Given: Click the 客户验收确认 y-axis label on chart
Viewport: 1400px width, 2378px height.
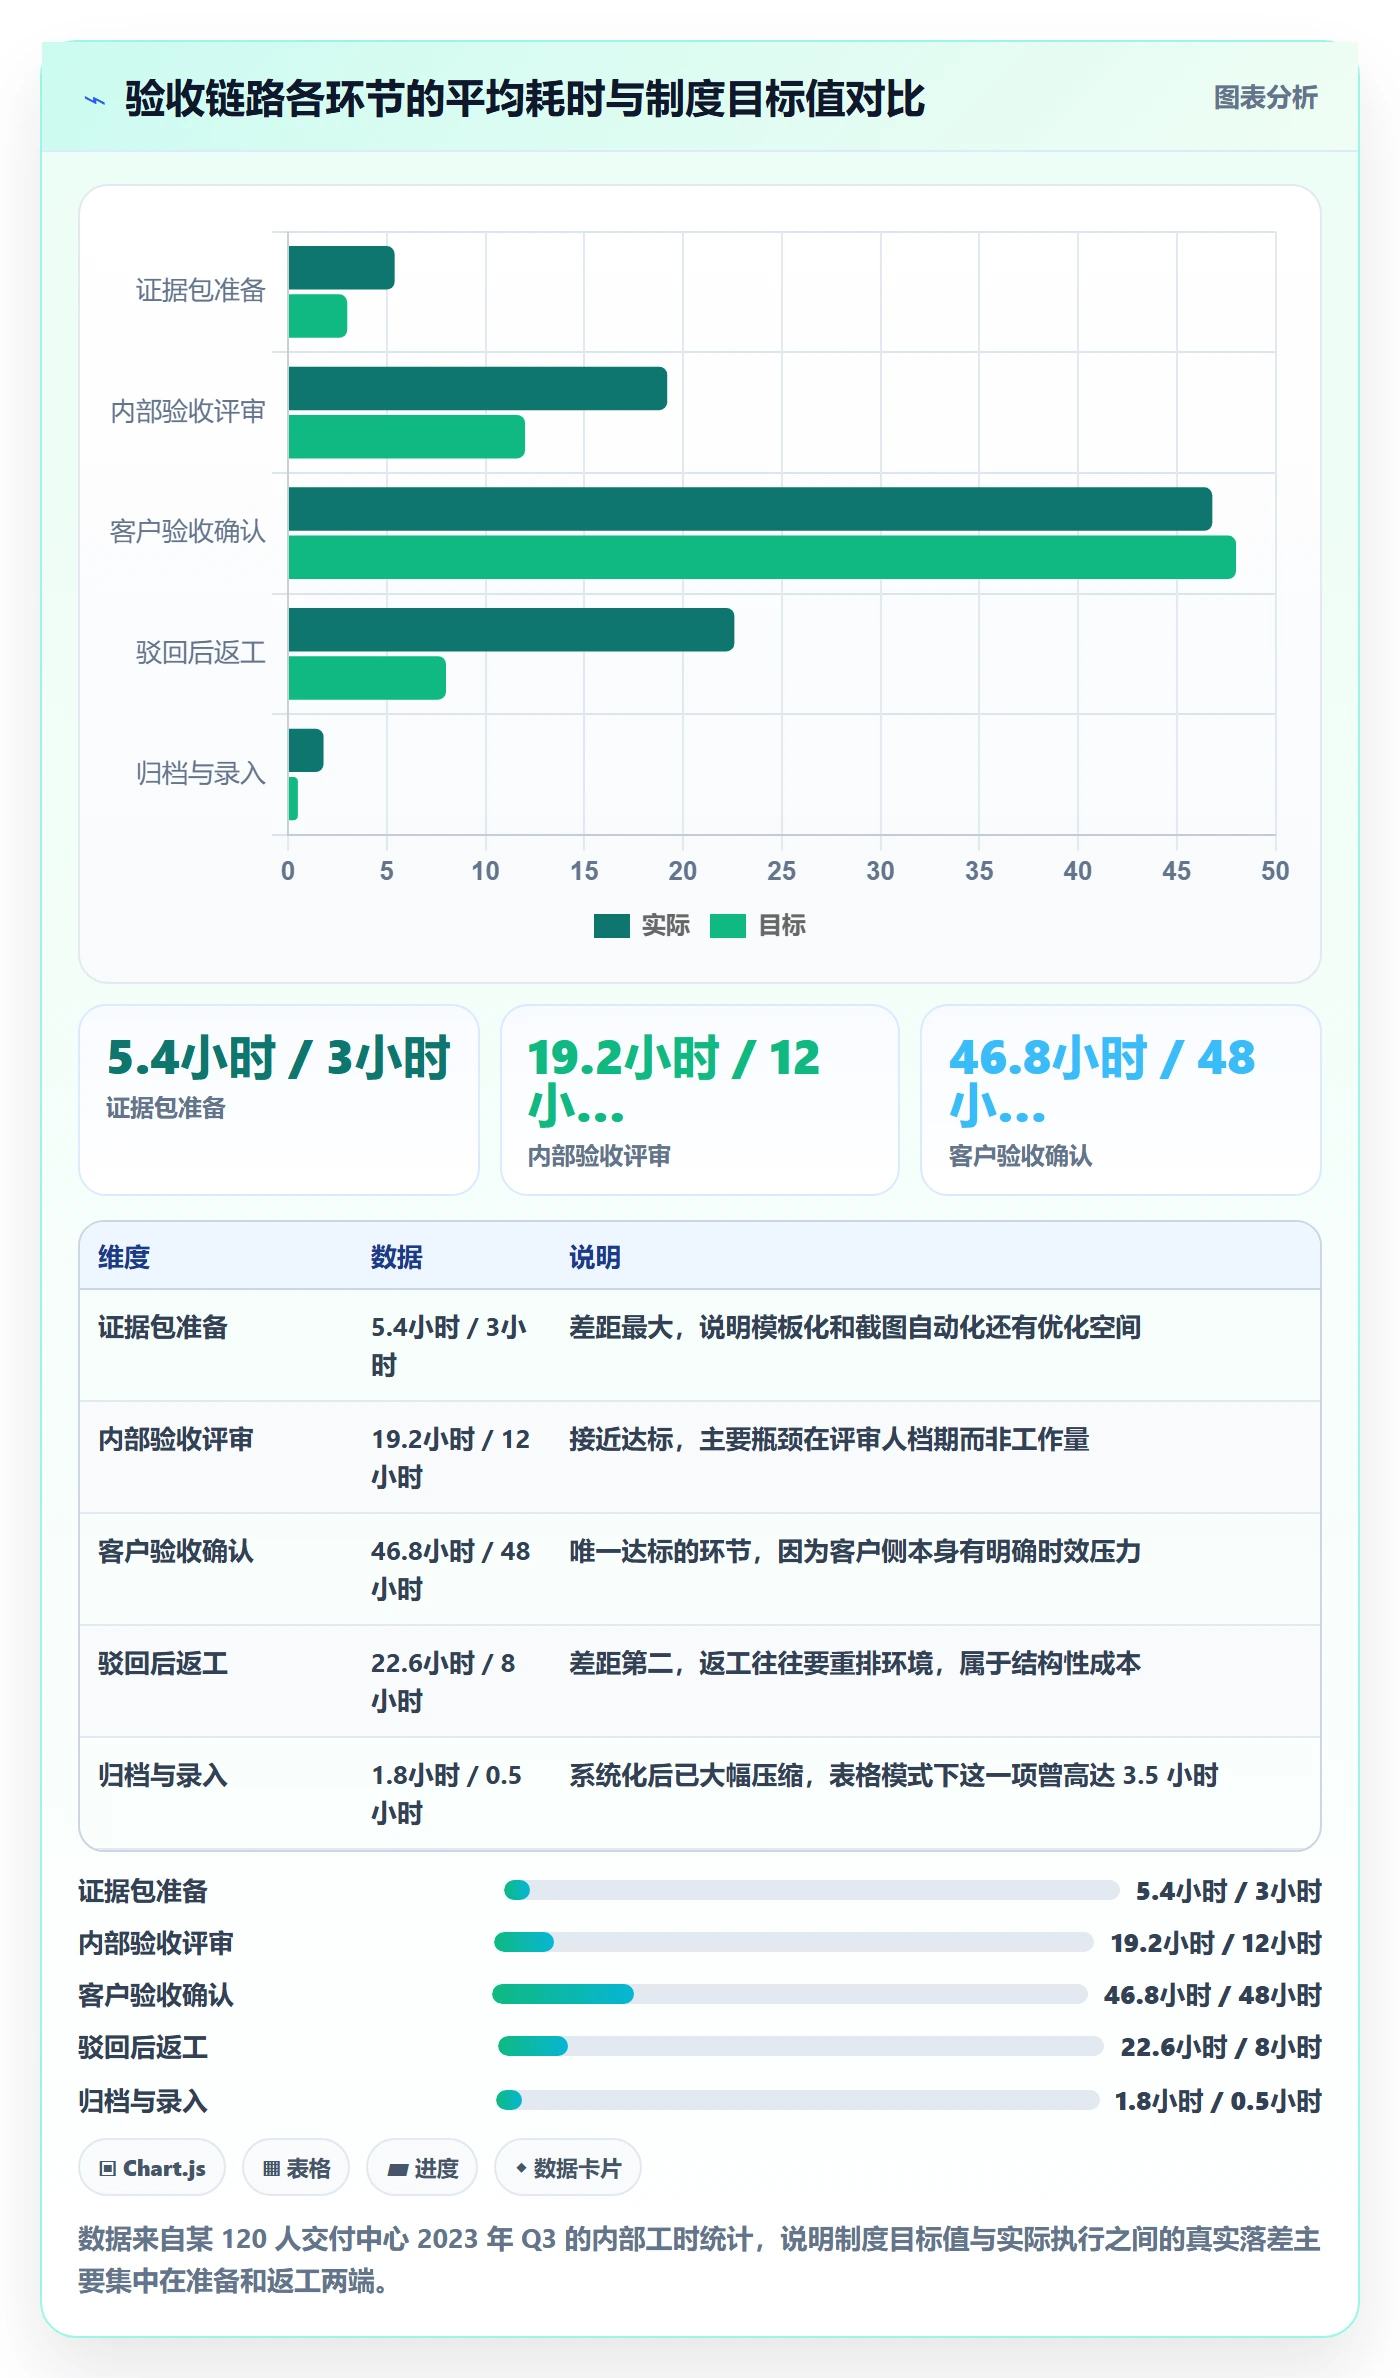Looking at the screenshot, I should pyautogui.click(x=188, y=532).
